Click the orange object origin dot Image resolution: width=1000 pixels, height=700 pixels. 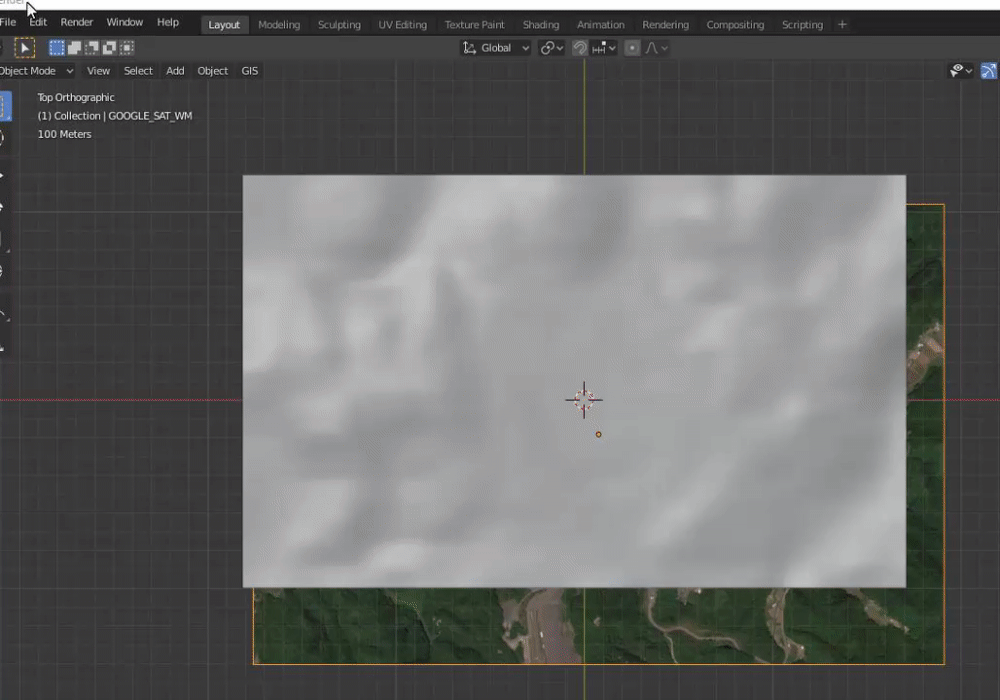point(598,434)
